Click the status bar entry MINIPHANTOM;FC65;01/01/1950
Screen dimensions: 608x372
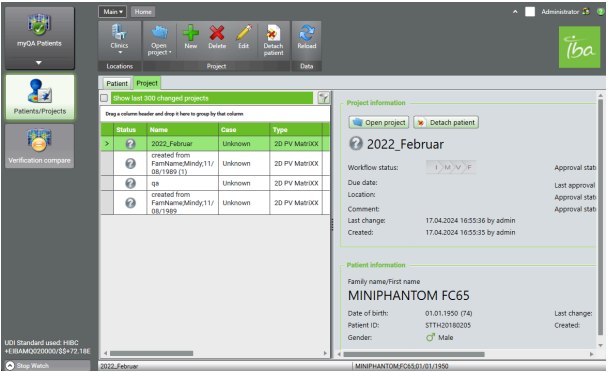(x=402, y=366)
